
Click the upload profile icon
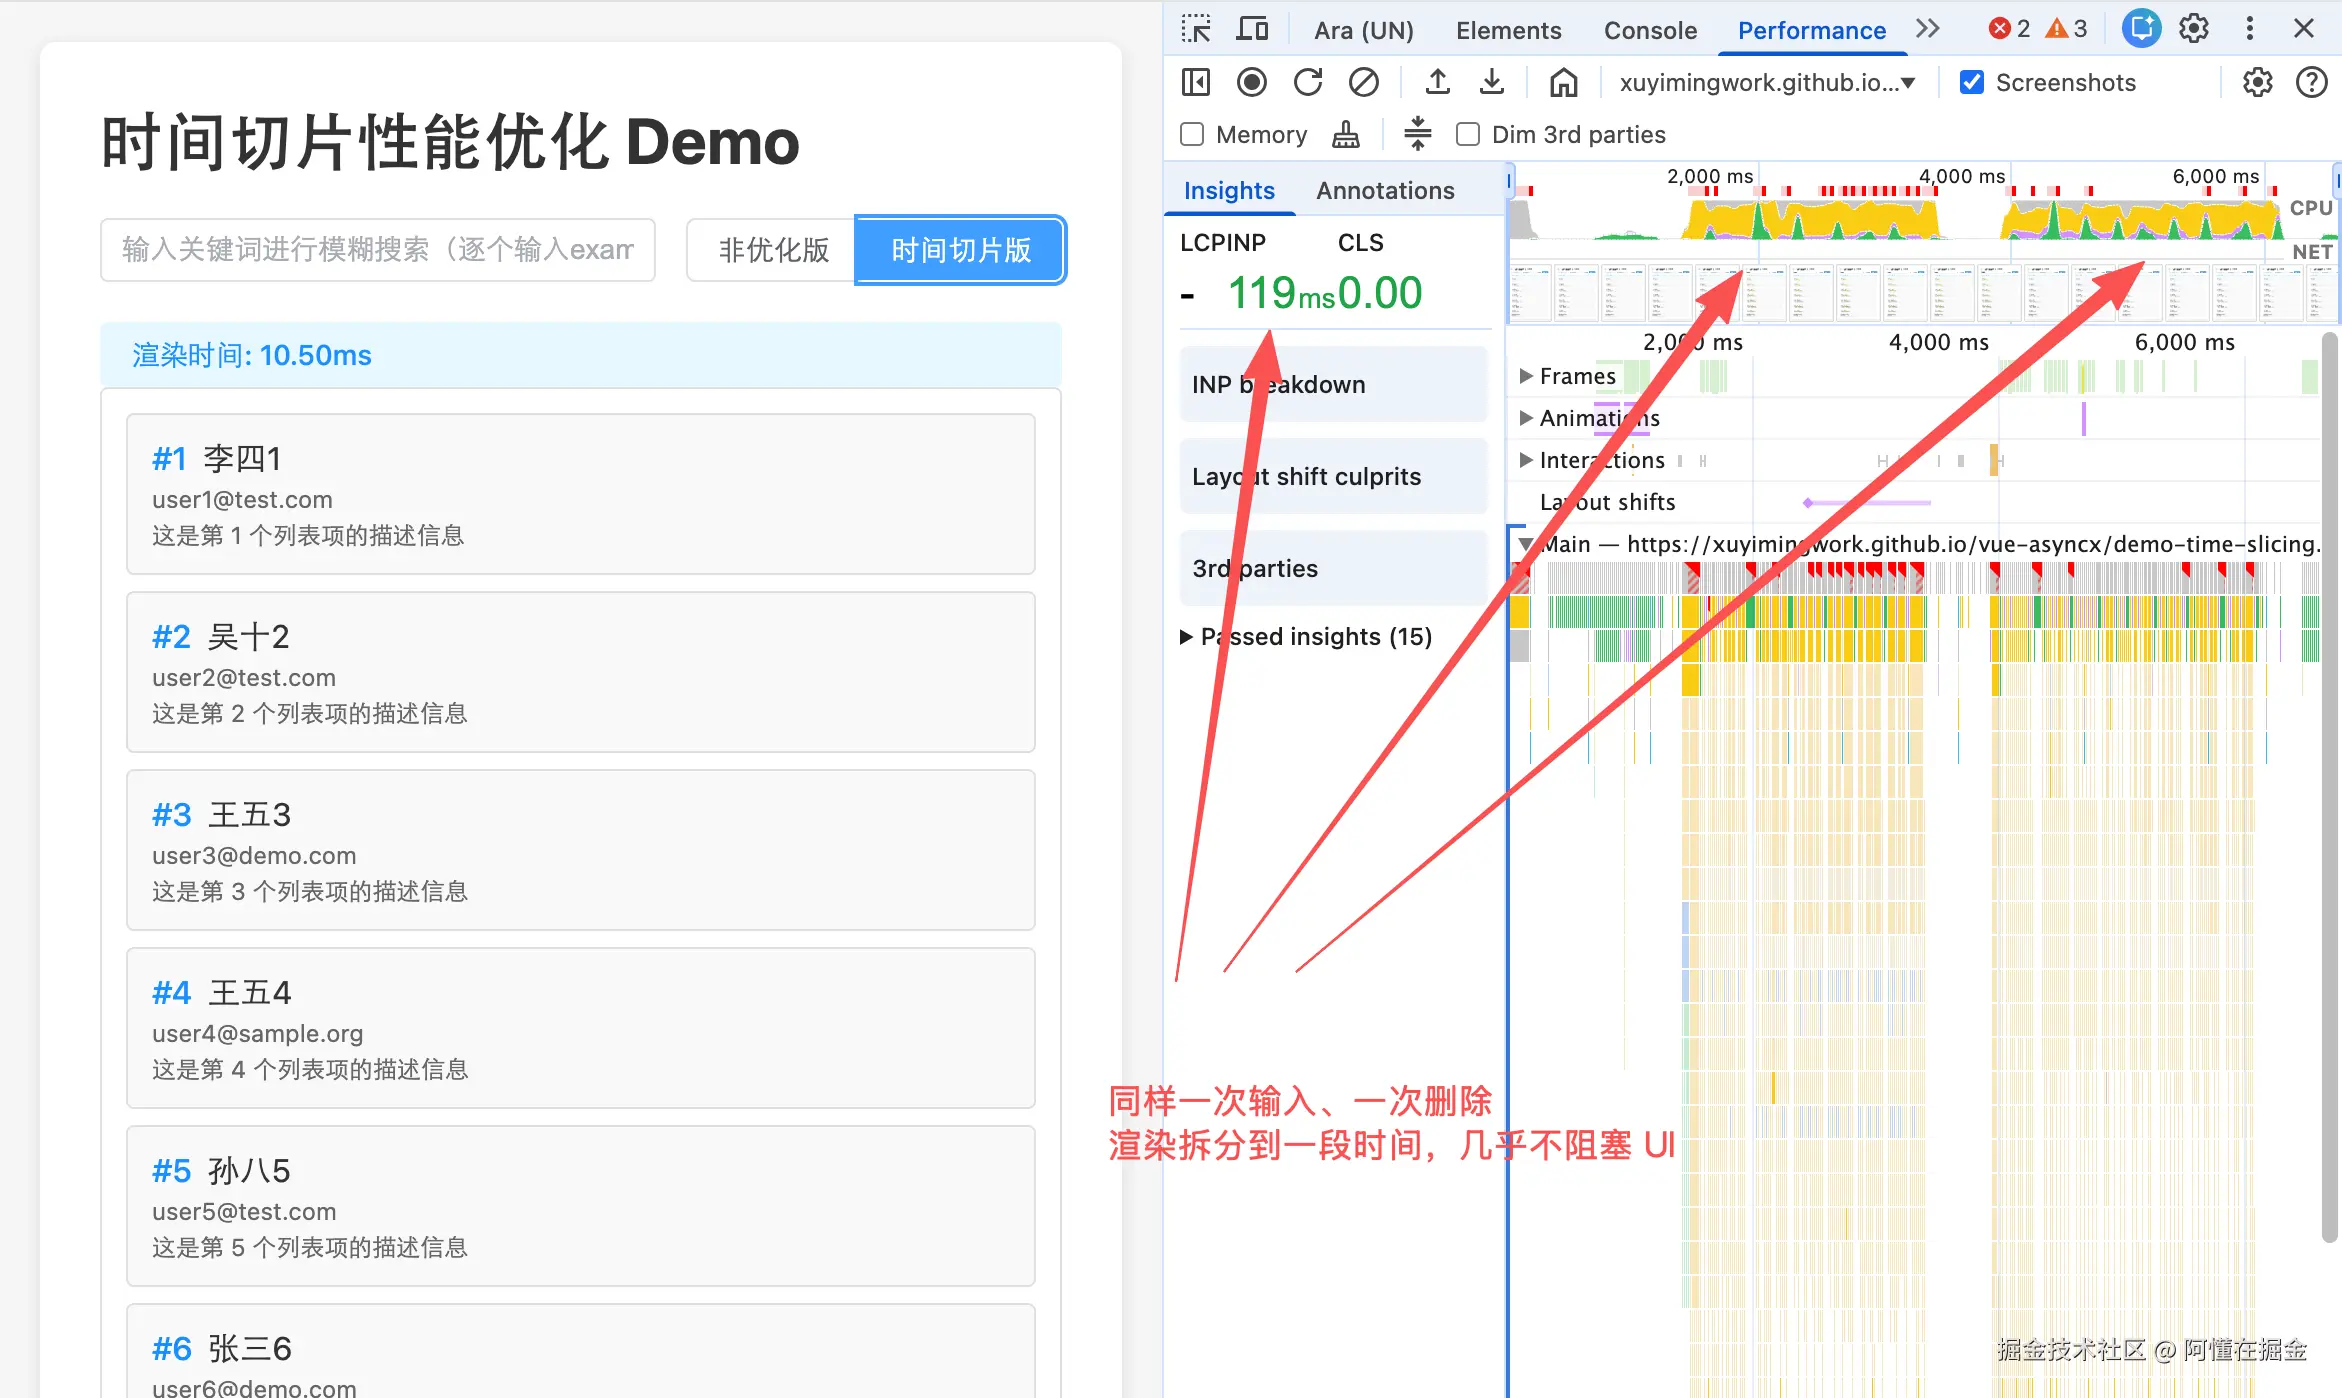[1437, 82]
